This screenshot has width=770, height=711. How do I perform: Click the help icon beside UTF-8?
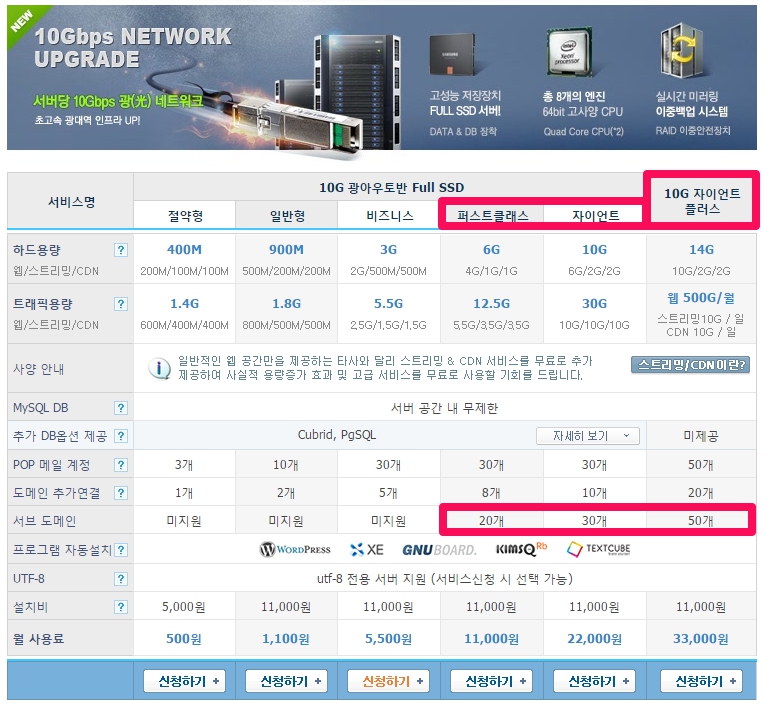[x=121, y=578]
